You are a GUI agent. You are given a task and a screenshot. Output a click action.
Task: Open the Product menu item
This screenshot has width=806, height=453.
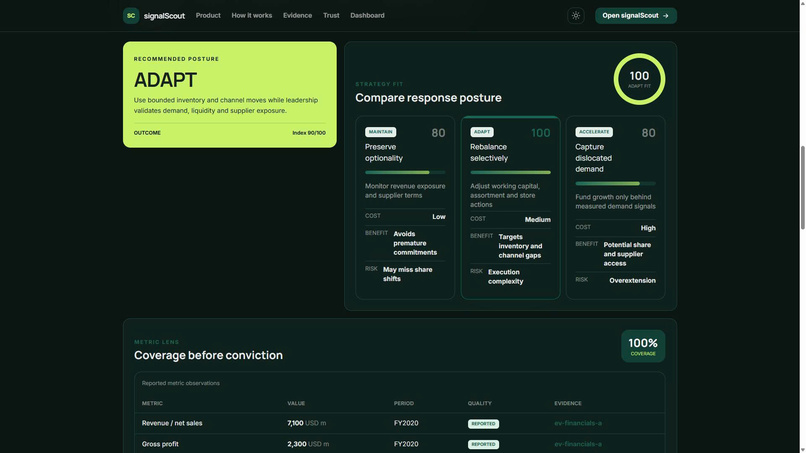click(208, 15)
